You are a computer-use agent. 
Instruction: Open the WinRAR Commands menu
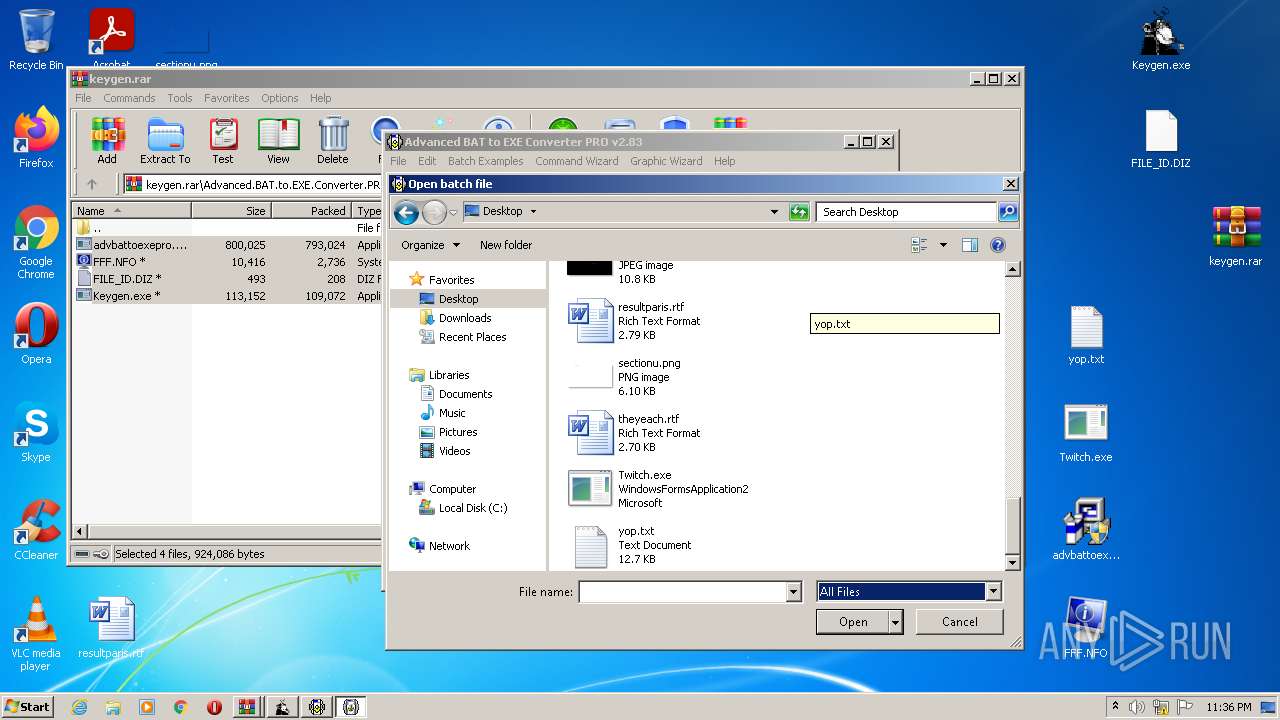coord(129,98)
